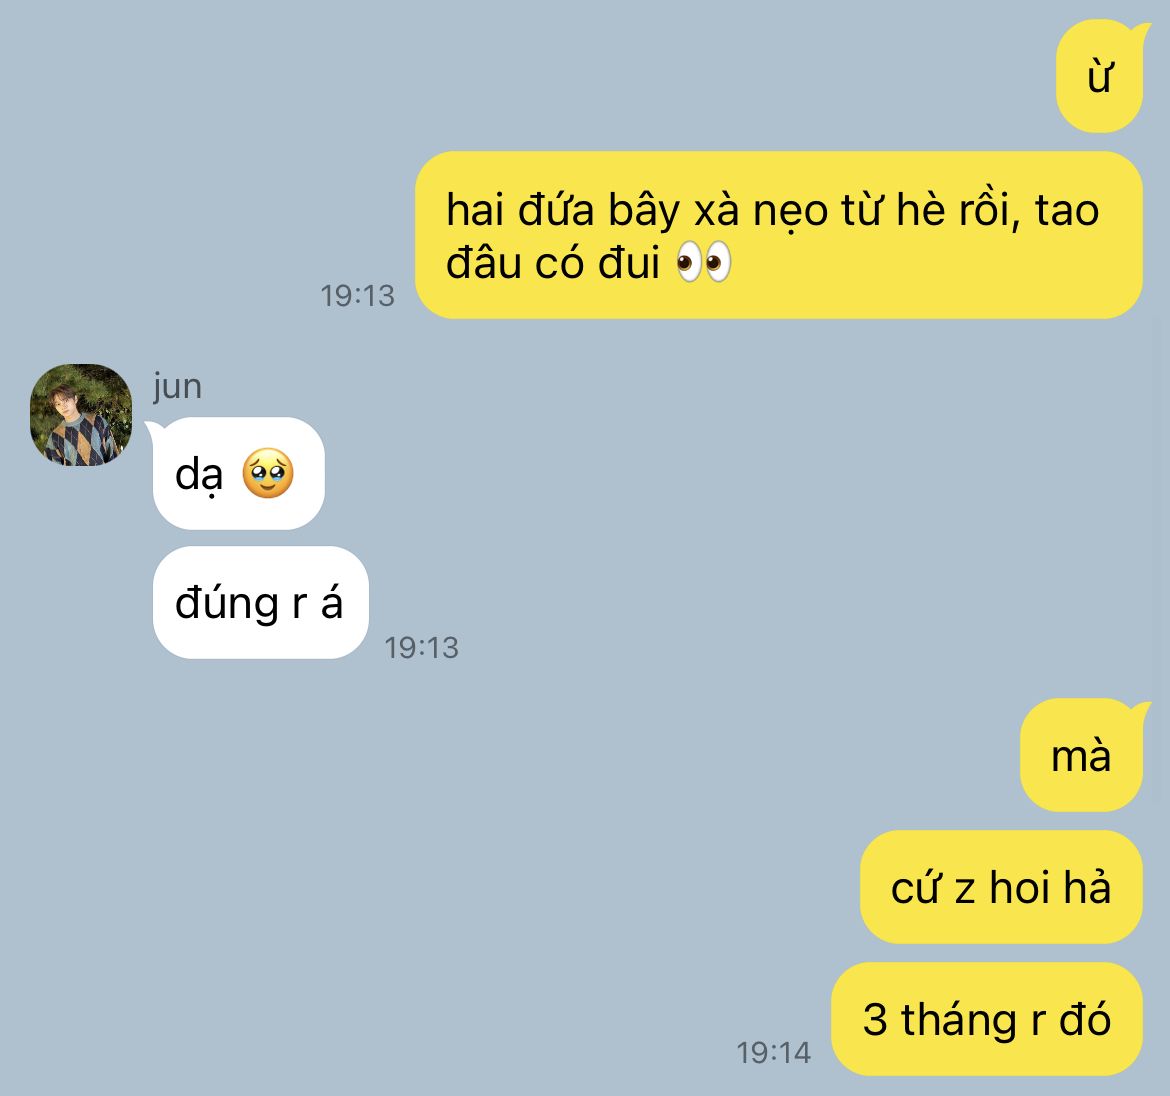Click the word 'hoi' in yellow bubble
This screenshot has width=1170, height=1096.
tap(1019, 887)
